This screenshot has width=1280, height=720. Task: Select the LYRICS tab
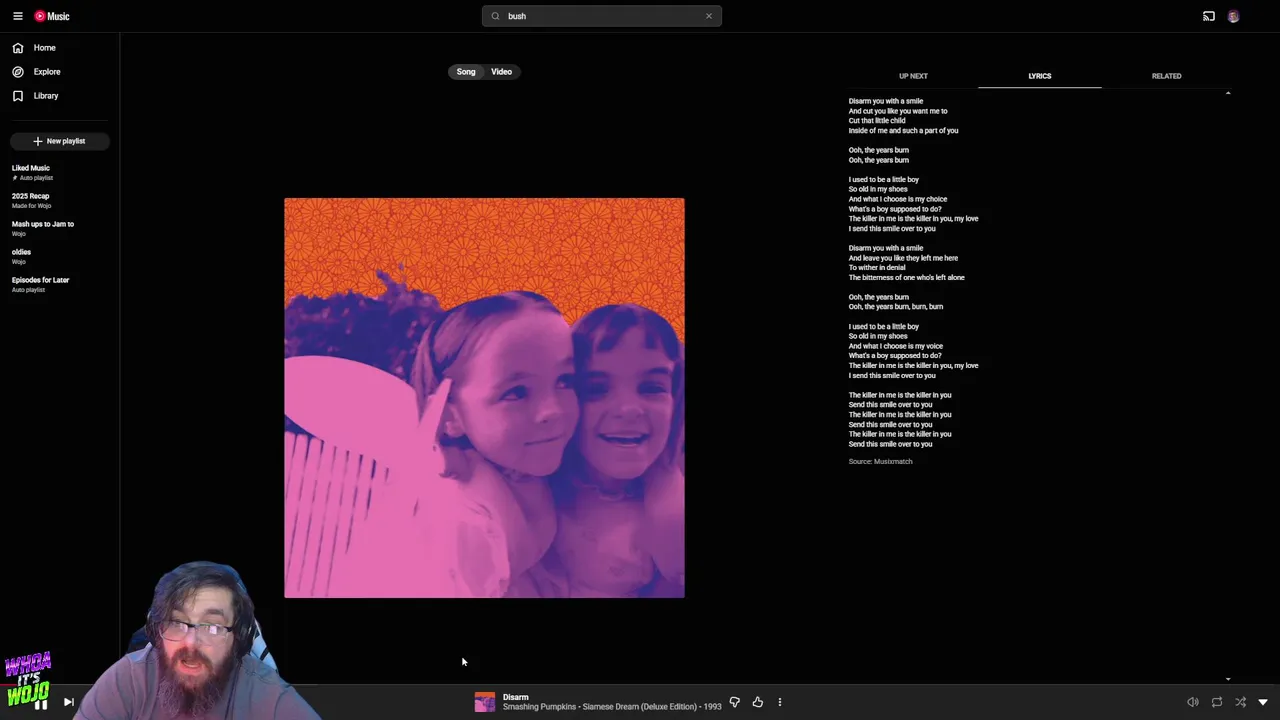point(1040,76)
